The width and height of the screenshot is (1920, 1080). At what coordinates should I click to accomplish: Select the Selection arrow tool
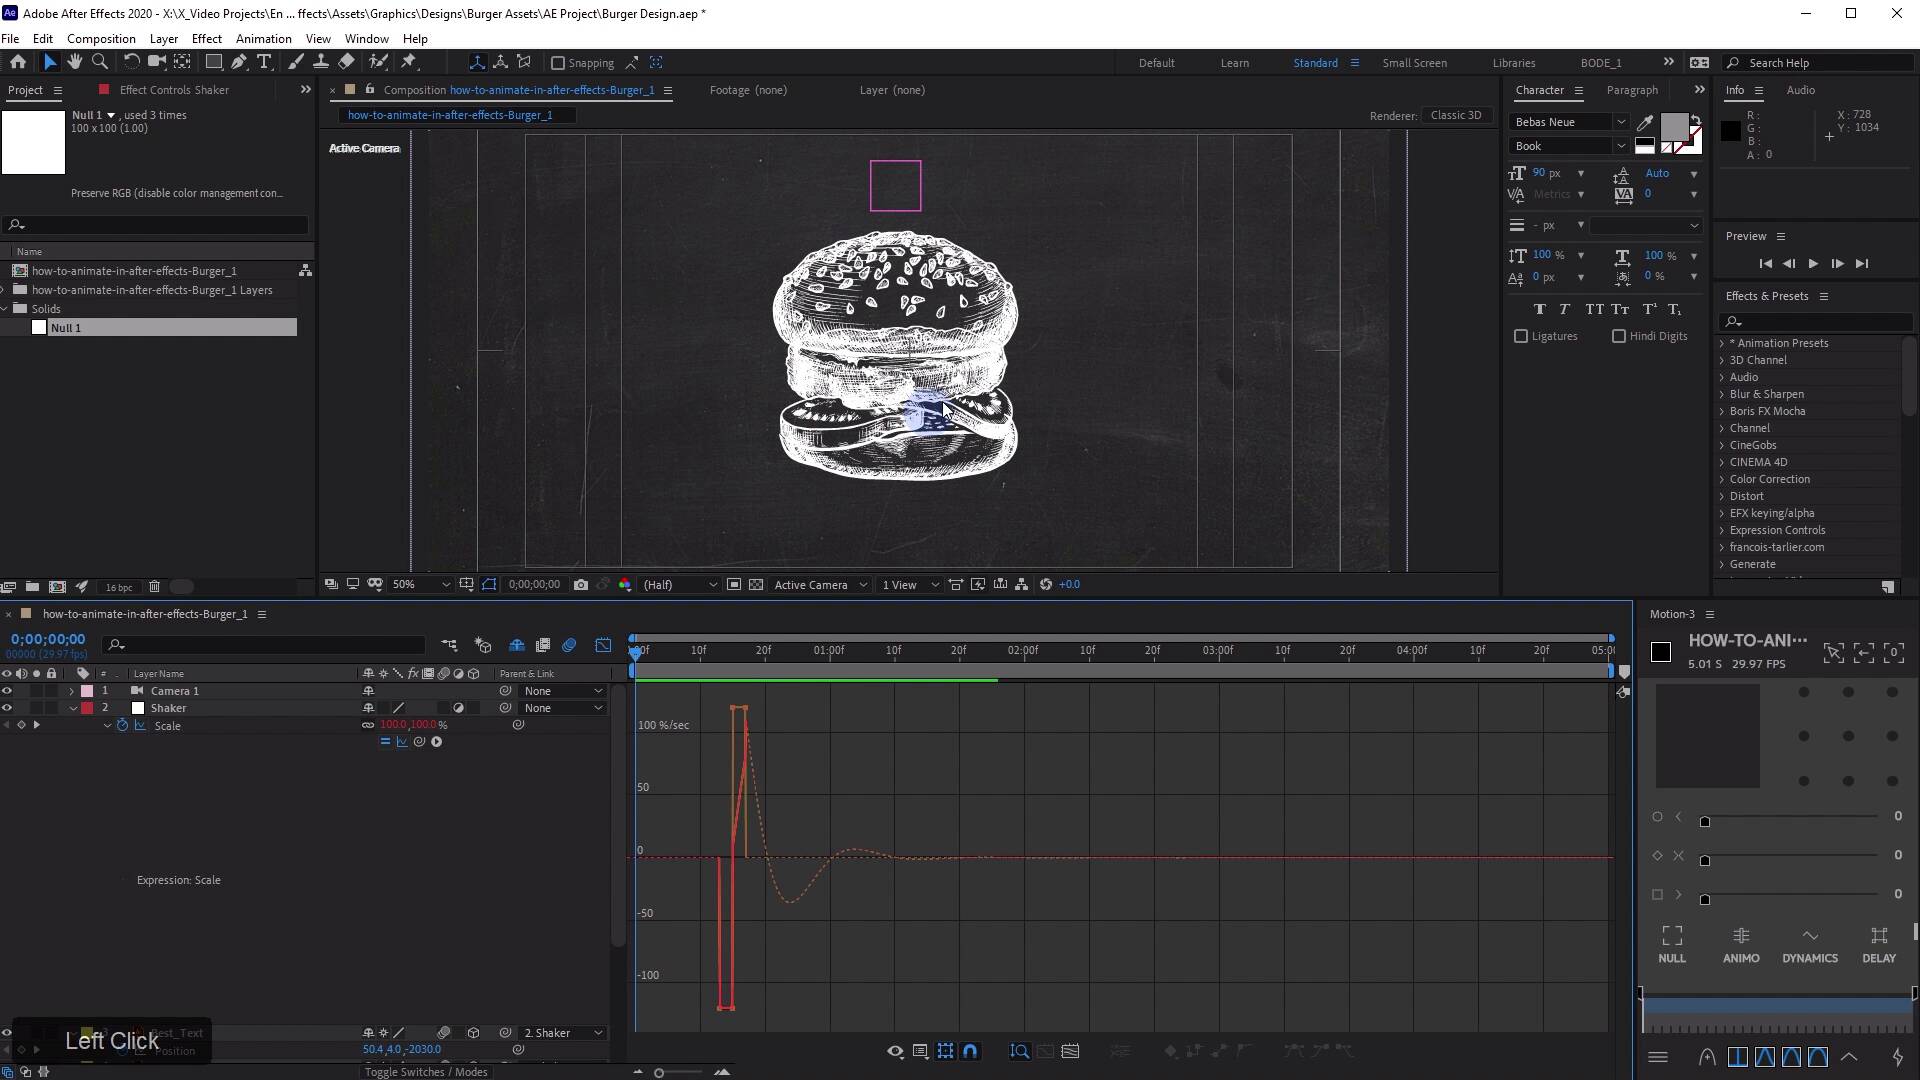(x=50, y=62)
